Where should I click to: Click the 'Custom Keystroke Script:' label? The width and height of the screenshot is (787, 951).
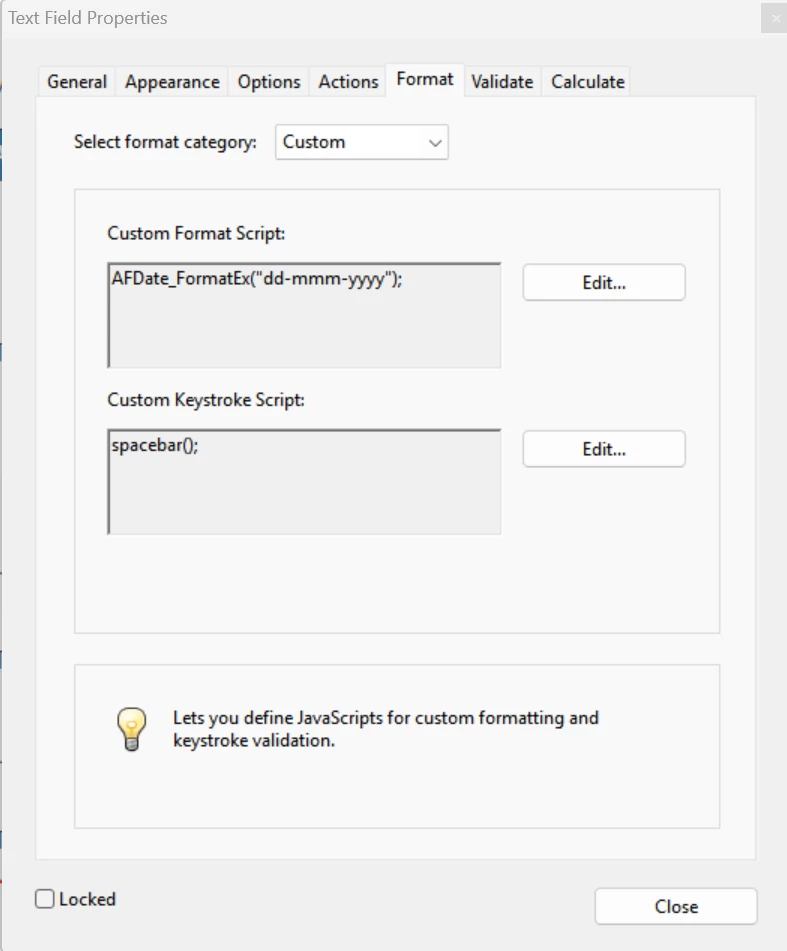[206, 400]
